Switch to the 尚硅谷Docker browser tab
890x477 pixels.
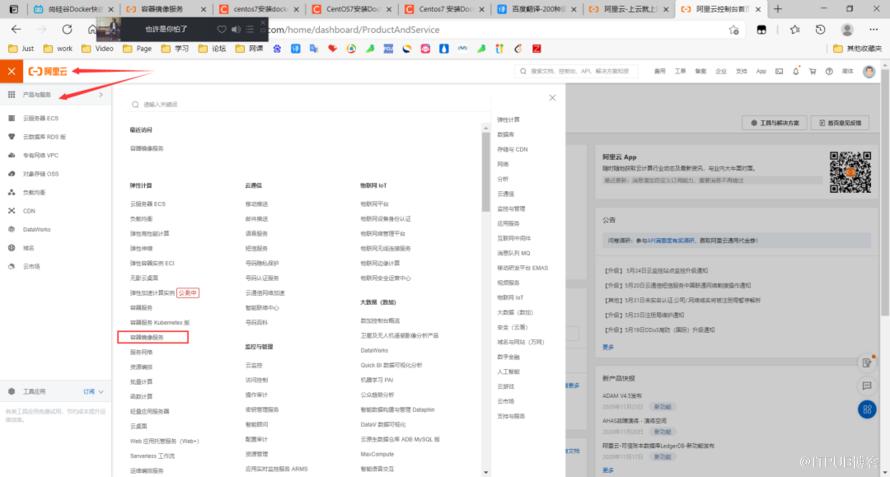point(73,9)
